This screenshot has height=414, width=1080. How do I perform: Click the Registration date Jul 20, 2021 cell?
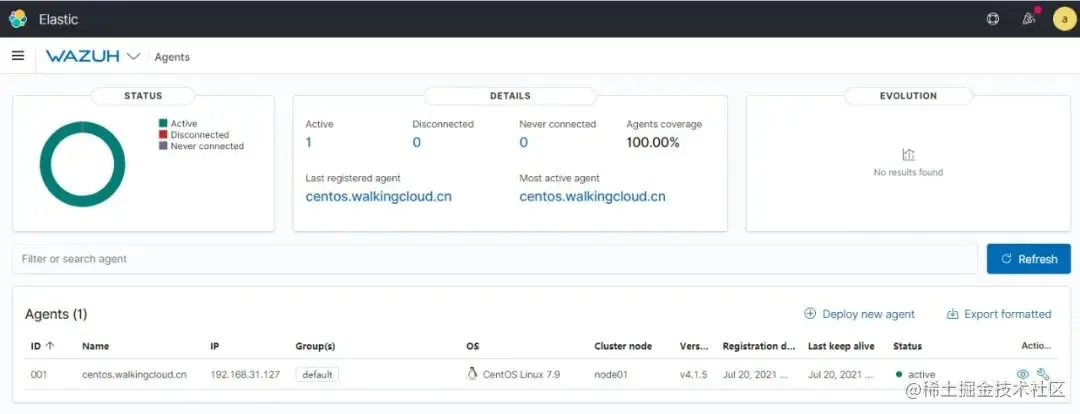(755, 375)
